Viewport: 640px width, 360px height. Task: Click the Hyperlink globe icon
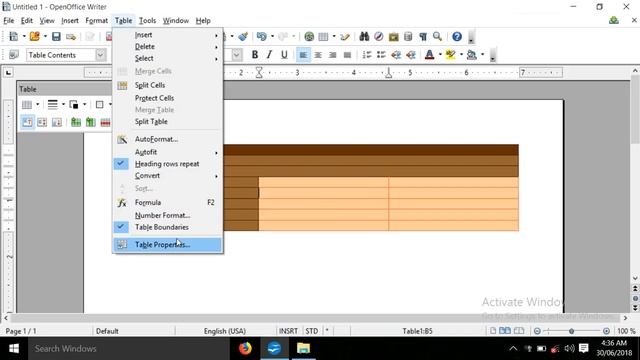[309, 37]
